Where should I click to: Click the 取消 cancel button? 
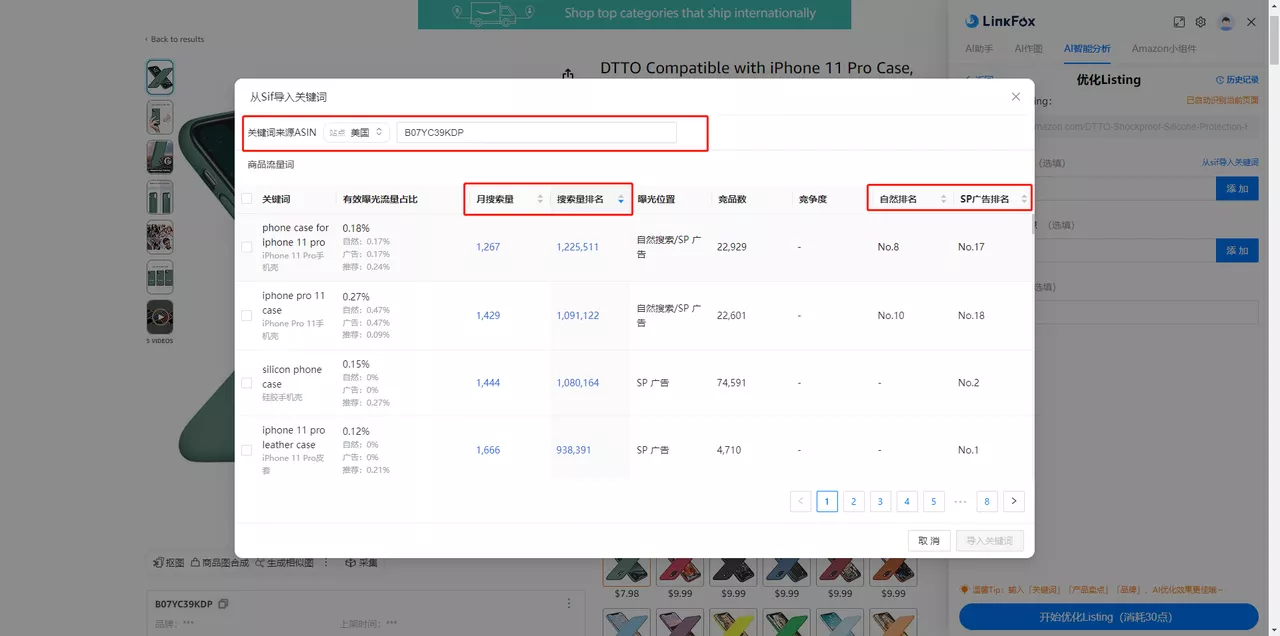[x=928, y=540]
